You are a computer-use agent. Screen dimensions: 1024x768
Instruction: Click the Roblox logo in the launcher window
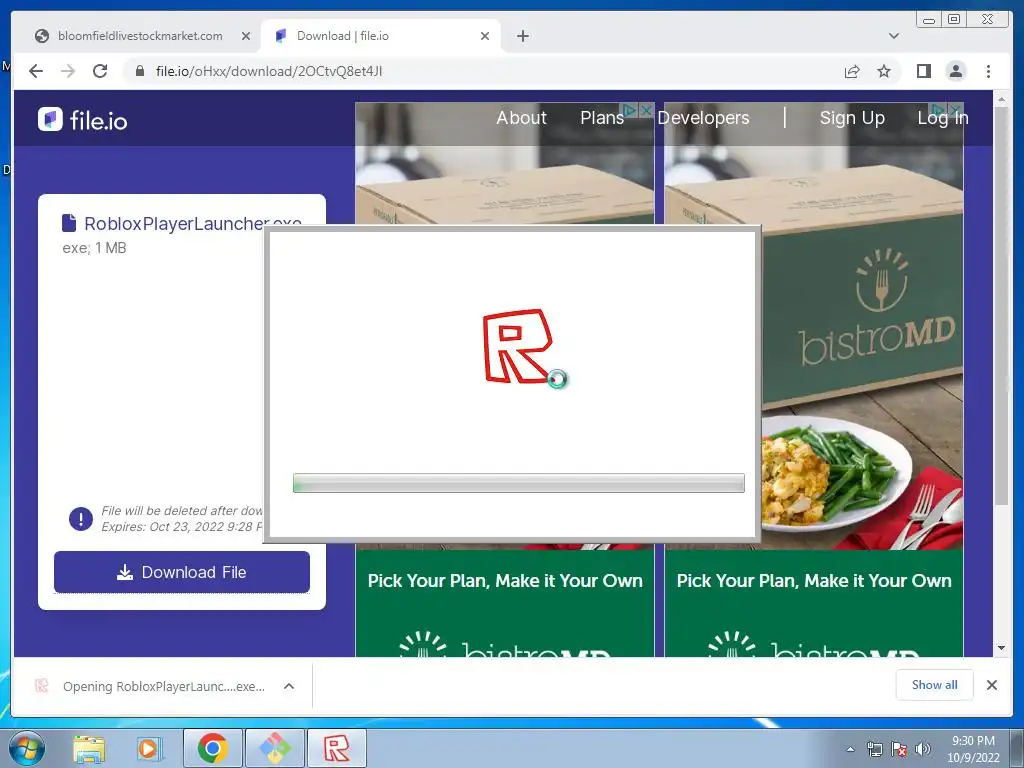click(x=518, y=346)
